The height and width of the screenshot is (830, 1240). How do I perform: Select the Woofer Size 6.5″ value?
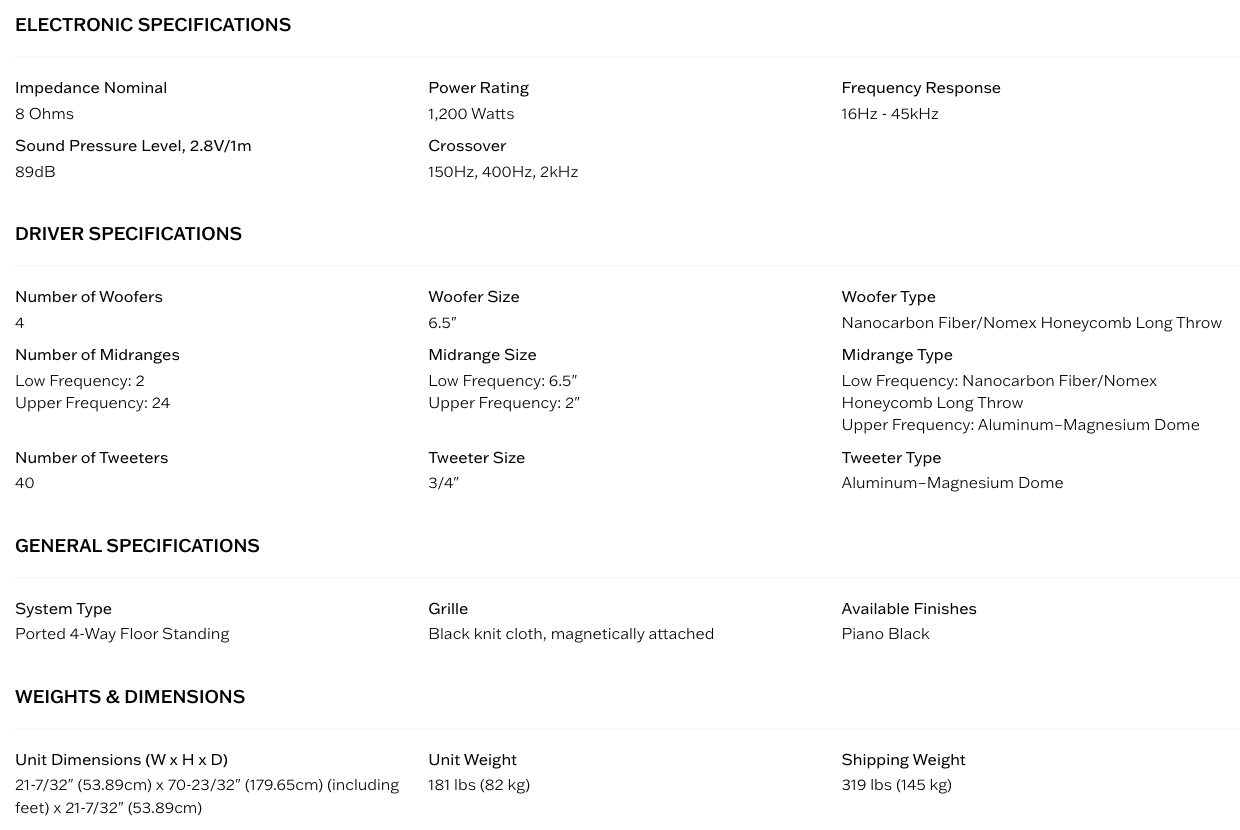pos(442,322)
